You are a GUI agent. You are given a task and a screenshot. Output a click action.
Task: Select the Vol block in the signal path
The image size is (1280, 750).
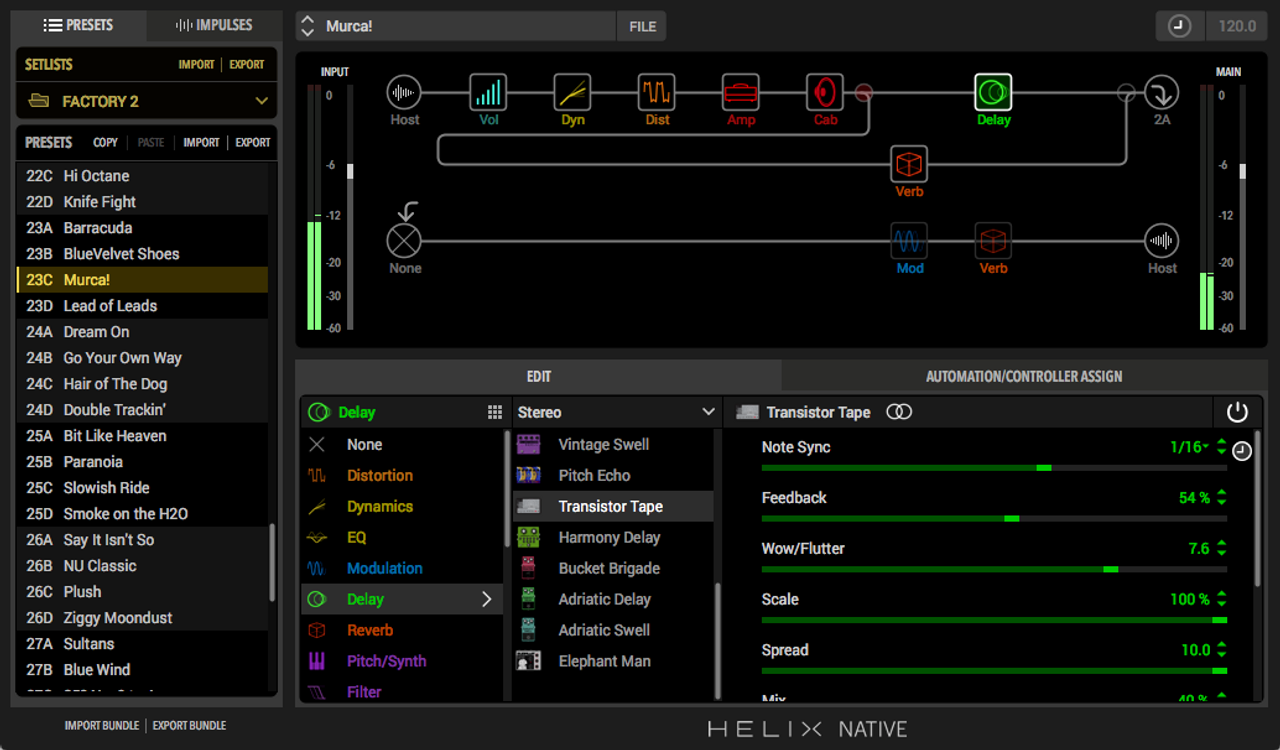(488, 93)
